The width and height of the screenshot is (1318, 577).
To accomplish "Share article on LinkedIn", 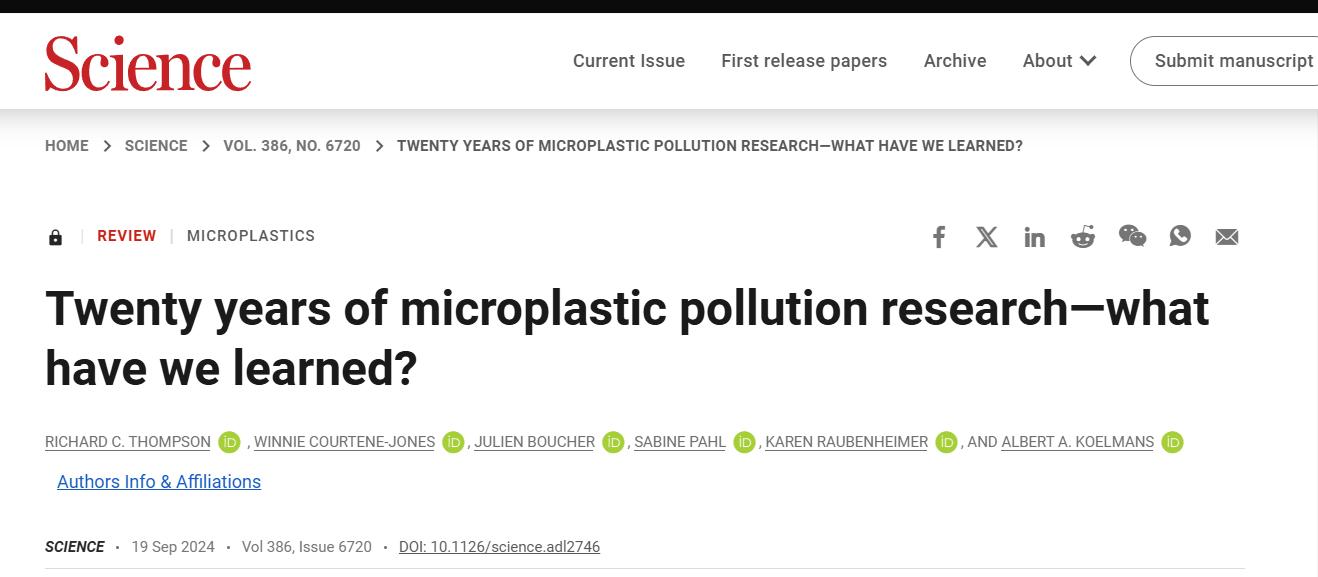I will [x=1035, y=237].
